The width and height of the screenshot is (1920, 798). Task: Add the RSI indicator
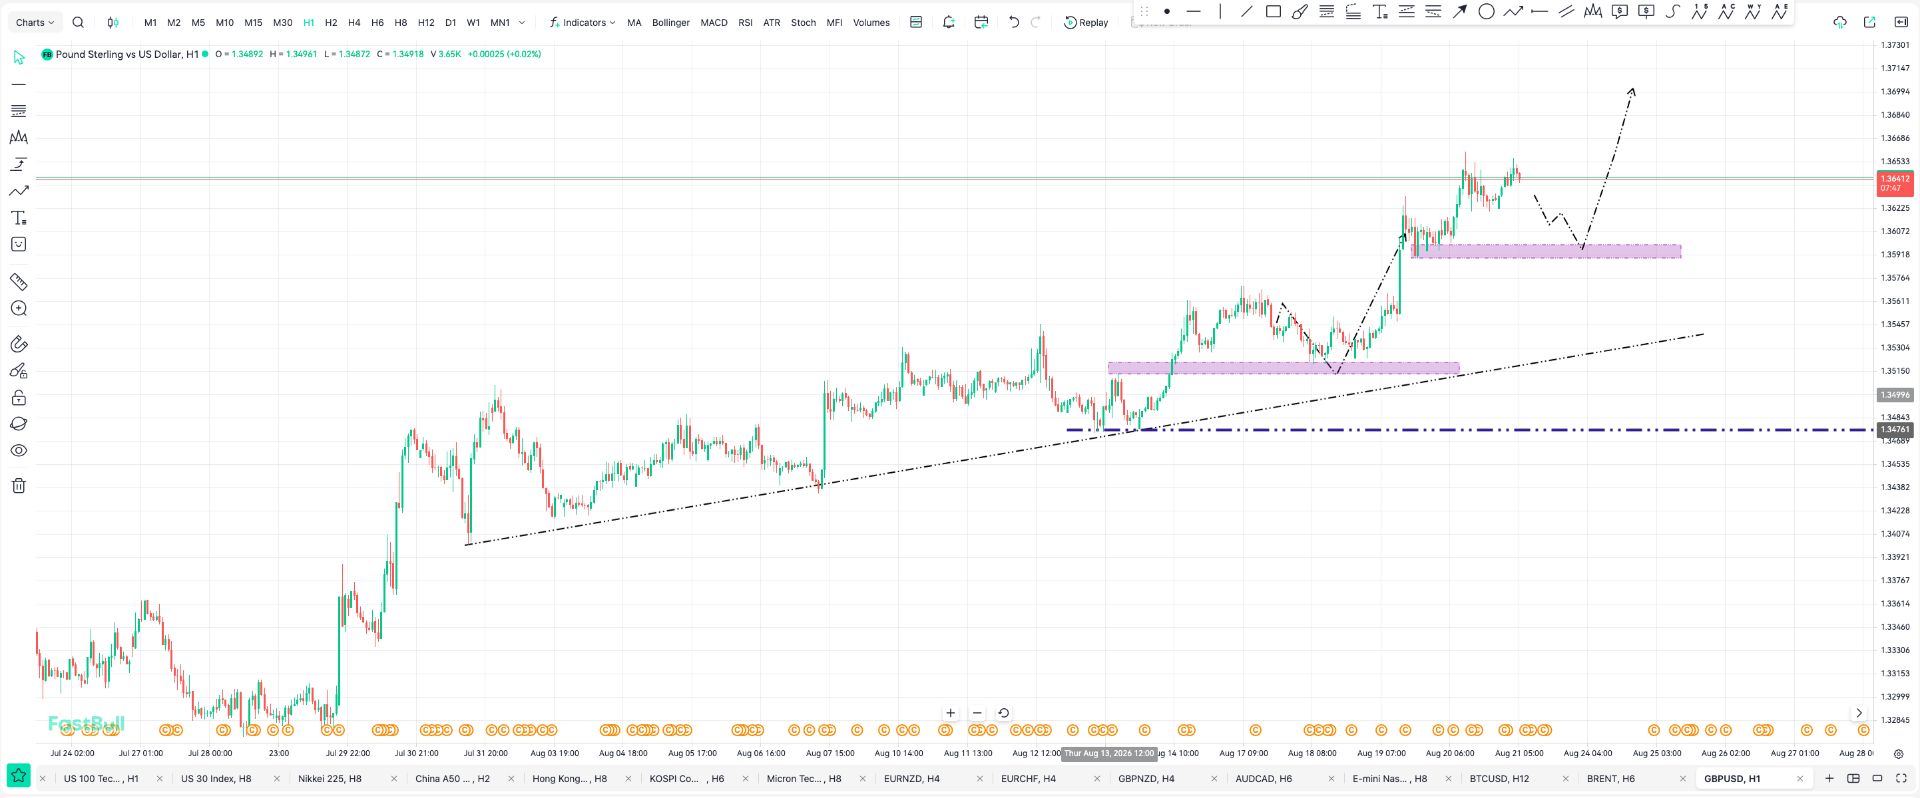[745, 22]
